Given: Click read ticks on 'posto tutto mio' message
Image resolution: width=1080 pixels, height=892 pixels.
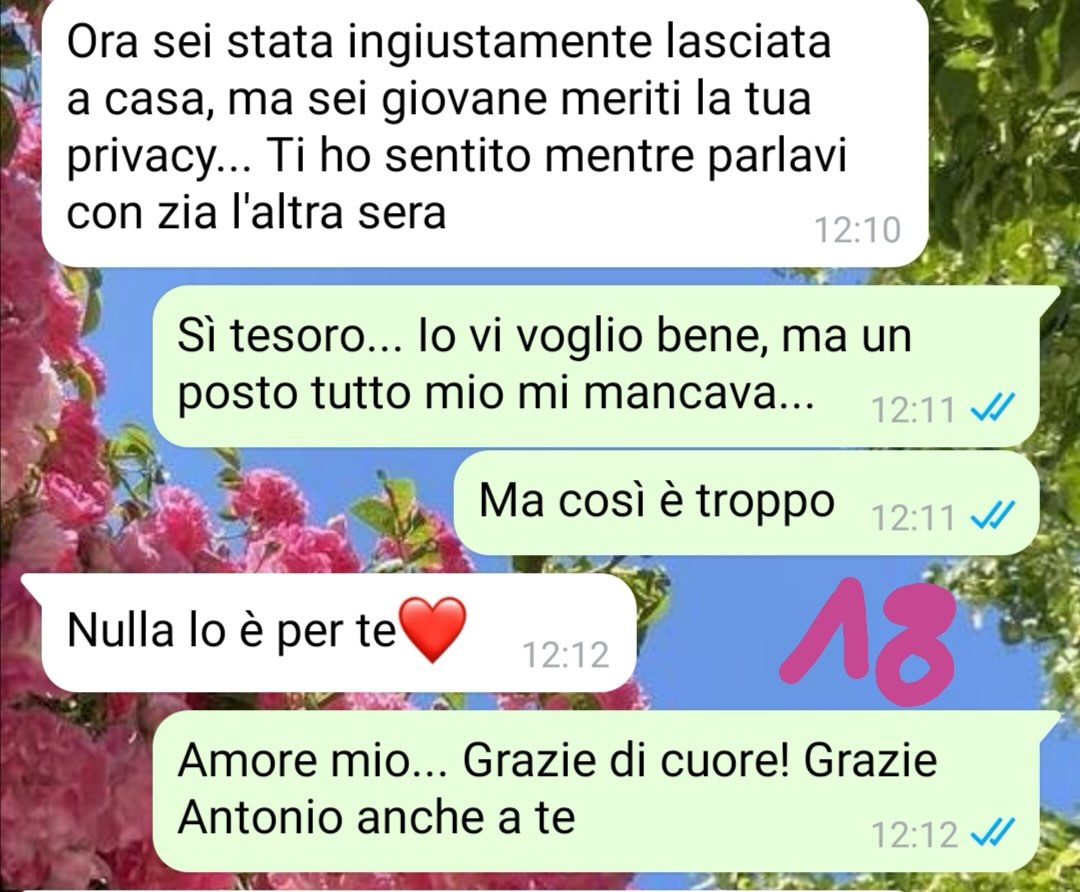Looking at the screenshot, I should 991,411.
